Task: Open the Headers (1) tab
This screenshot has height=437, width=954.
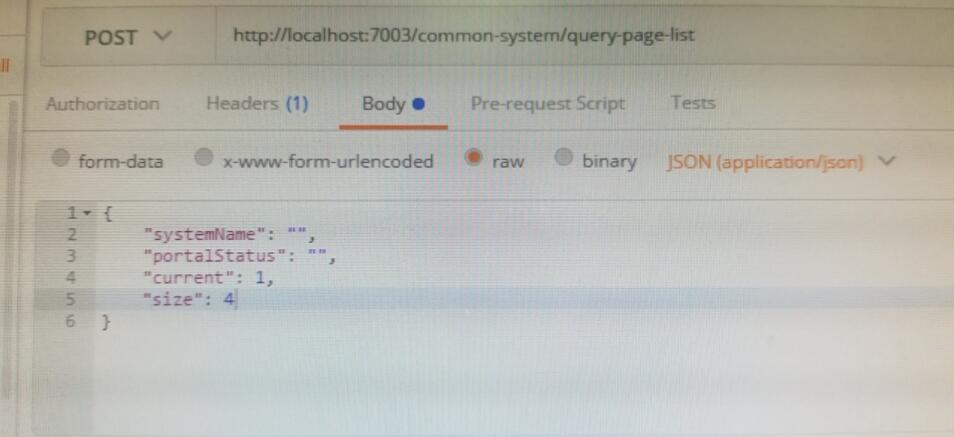Action: pyautogui.click(x=257, y=103)
